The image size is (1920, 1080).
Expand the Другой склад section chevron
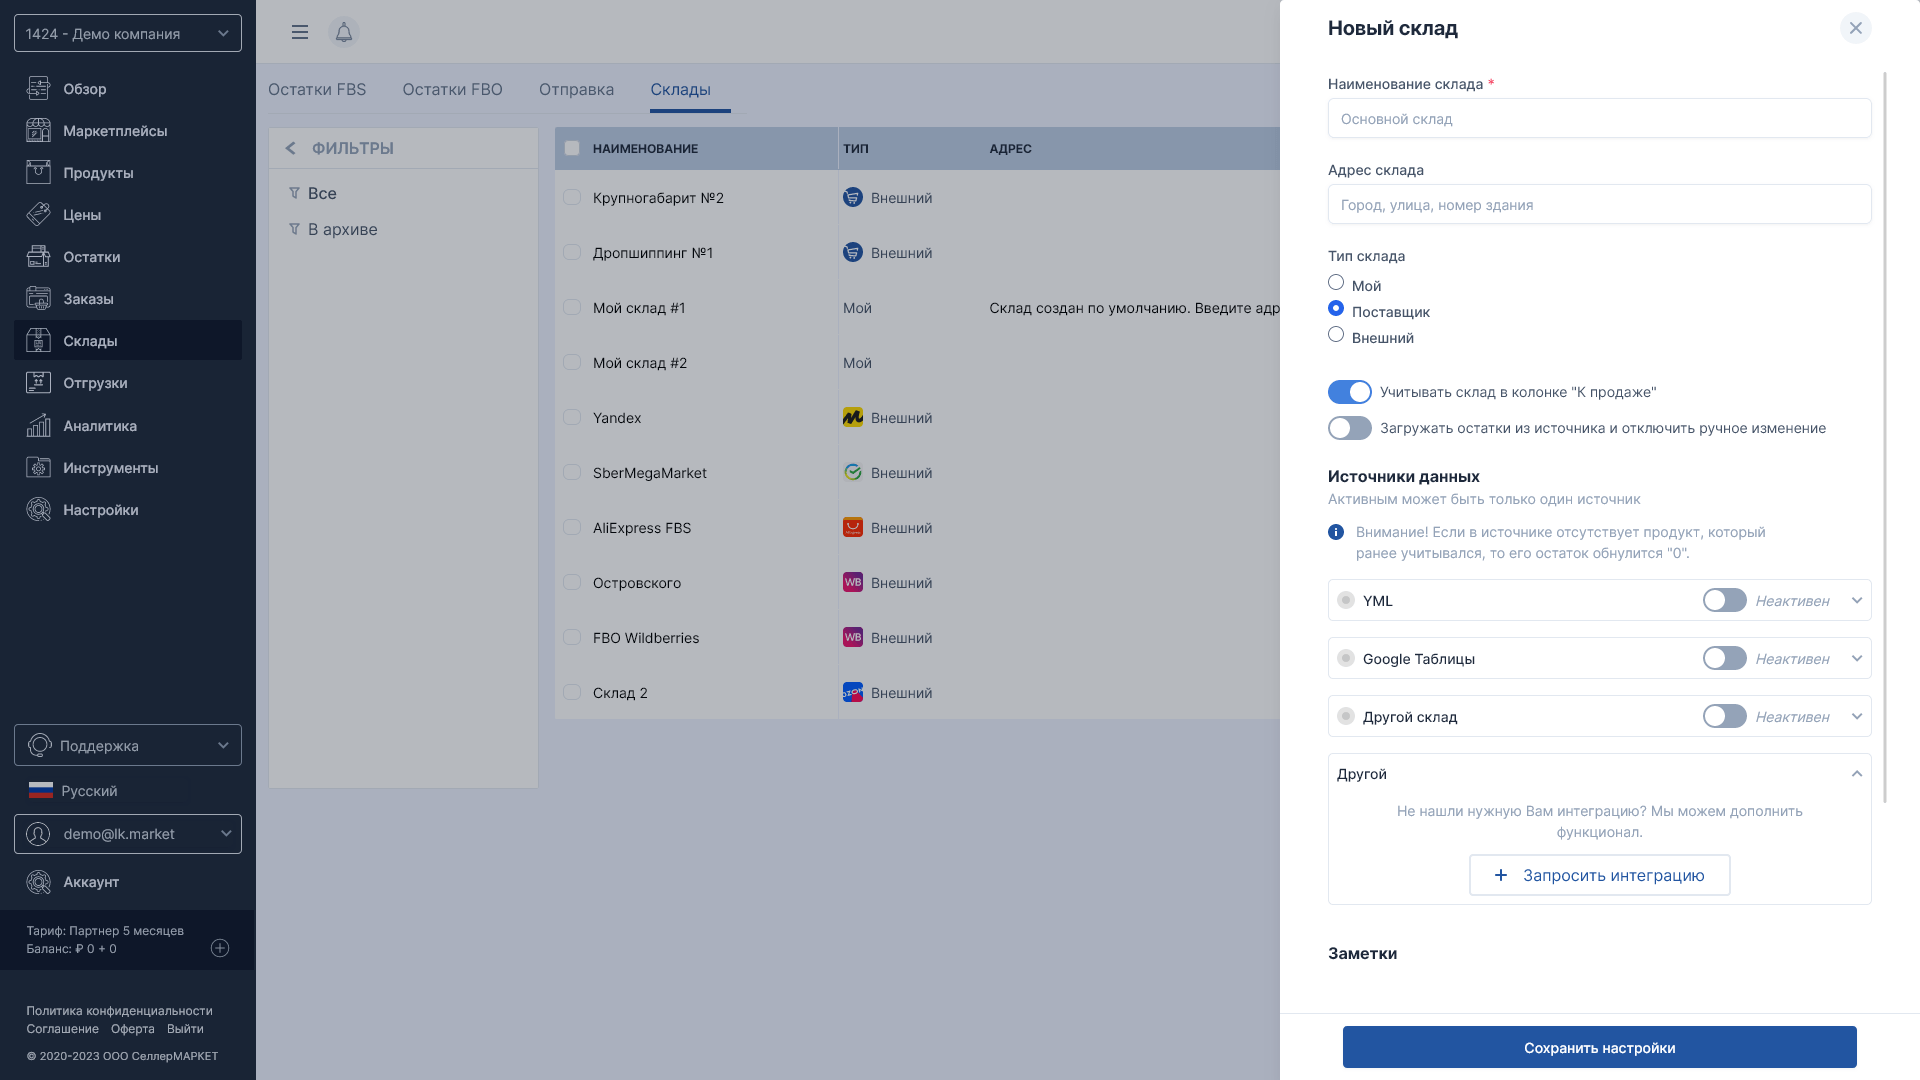point(1857,717)
